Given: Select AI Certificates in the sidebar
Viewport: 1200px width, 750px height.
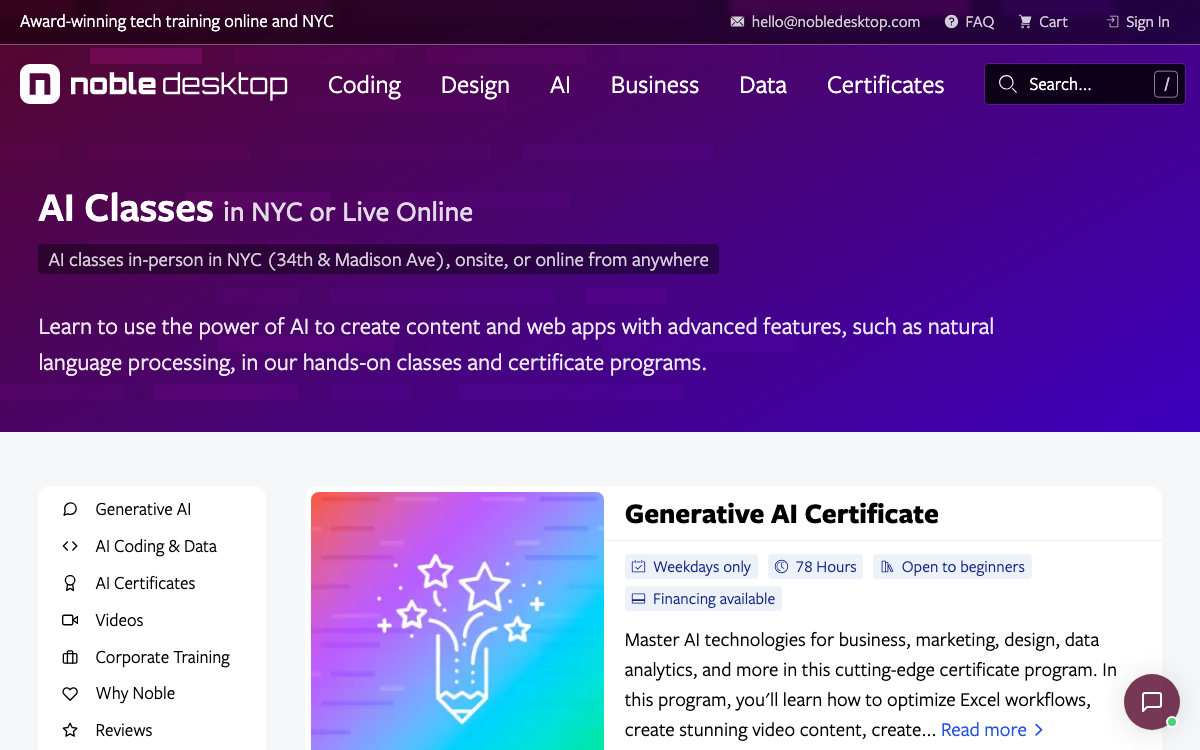Looking at the screenshot, I should (145, 584).
